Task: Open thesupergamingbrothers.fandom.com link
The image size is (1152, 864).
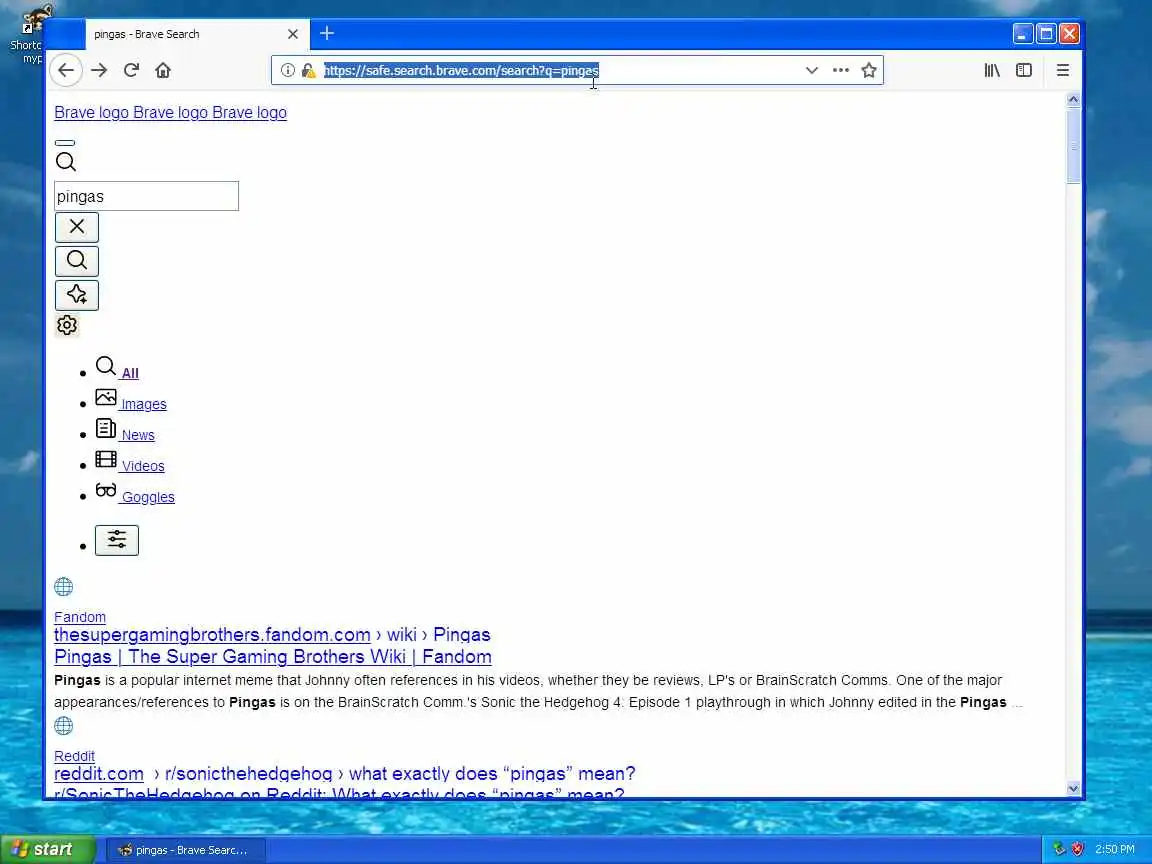Action: click(212, 635)
